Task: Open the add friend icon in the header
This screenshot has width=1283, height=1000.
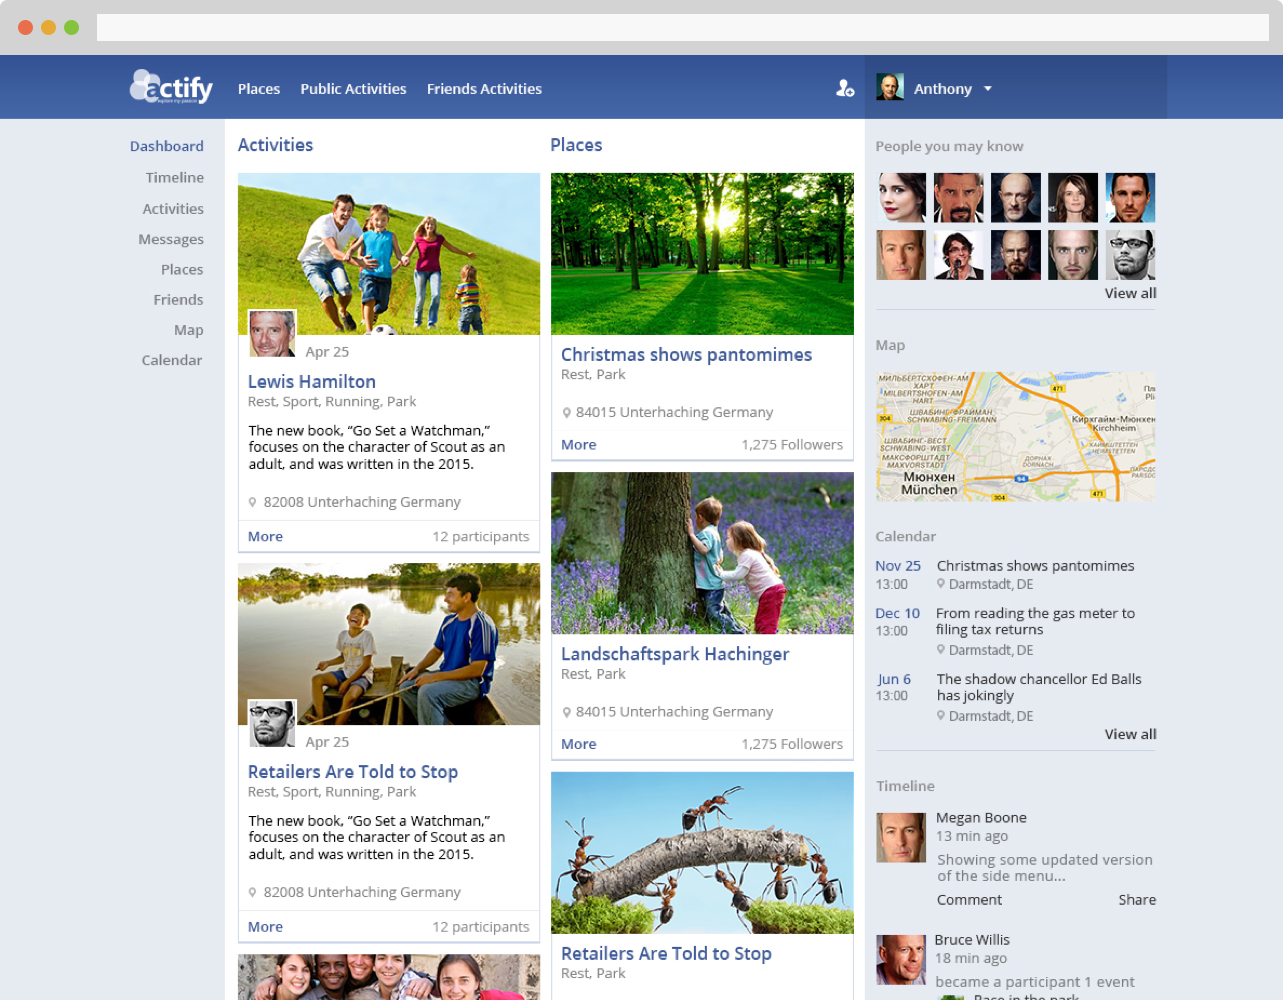Action: pos(845,88)
